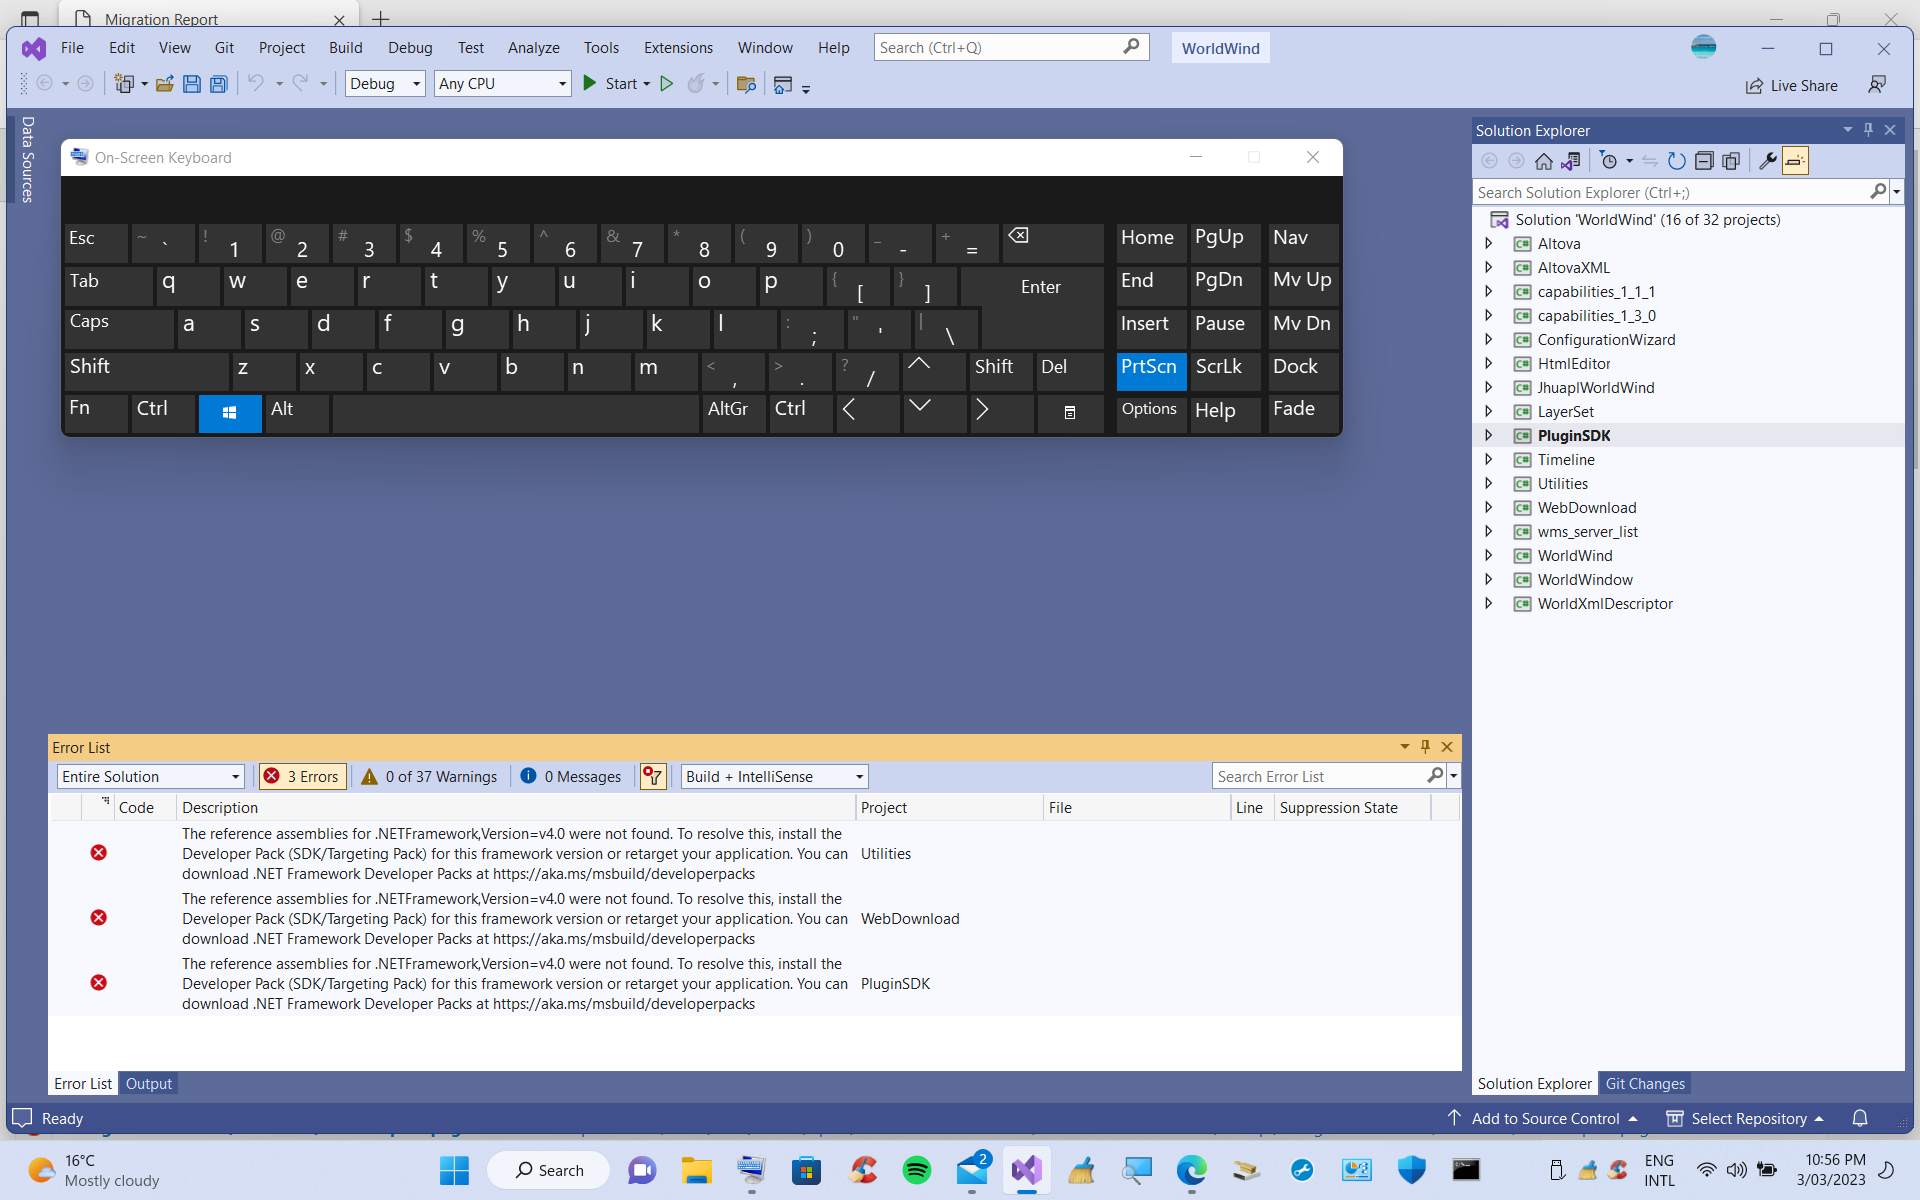This screenshot has height=1200, width=1920.
Task: Click Show All Files icon in Solution Explorer
Action: pos(1731,161)
